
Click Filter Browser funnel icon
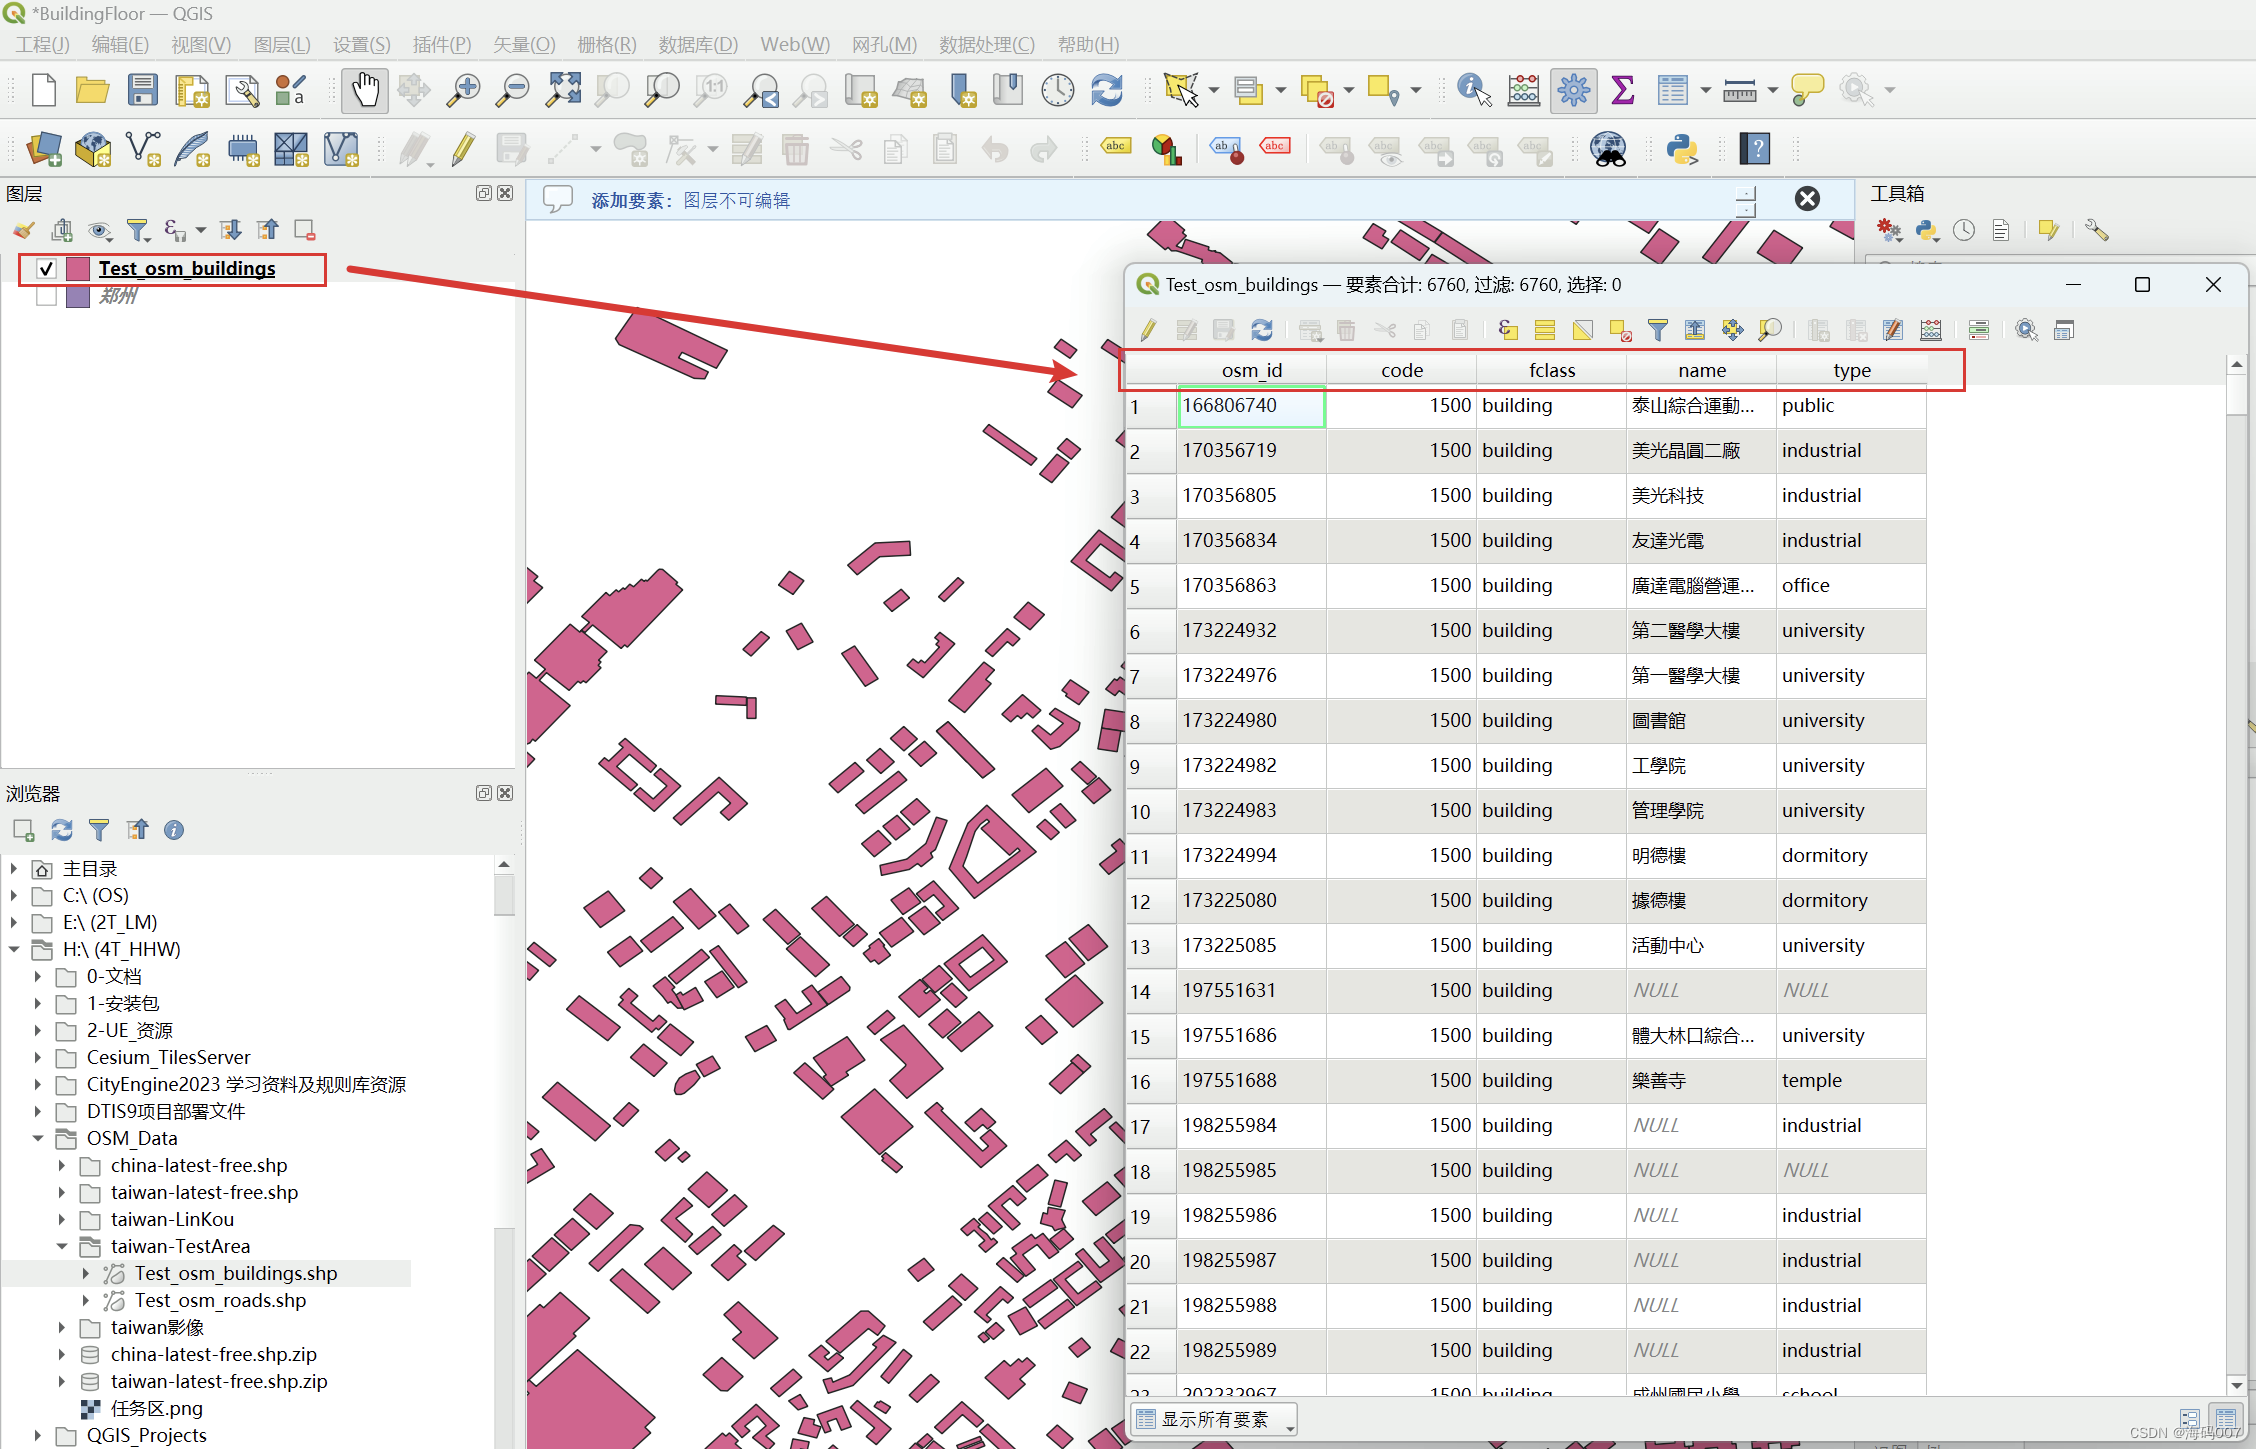click(99, 830)
